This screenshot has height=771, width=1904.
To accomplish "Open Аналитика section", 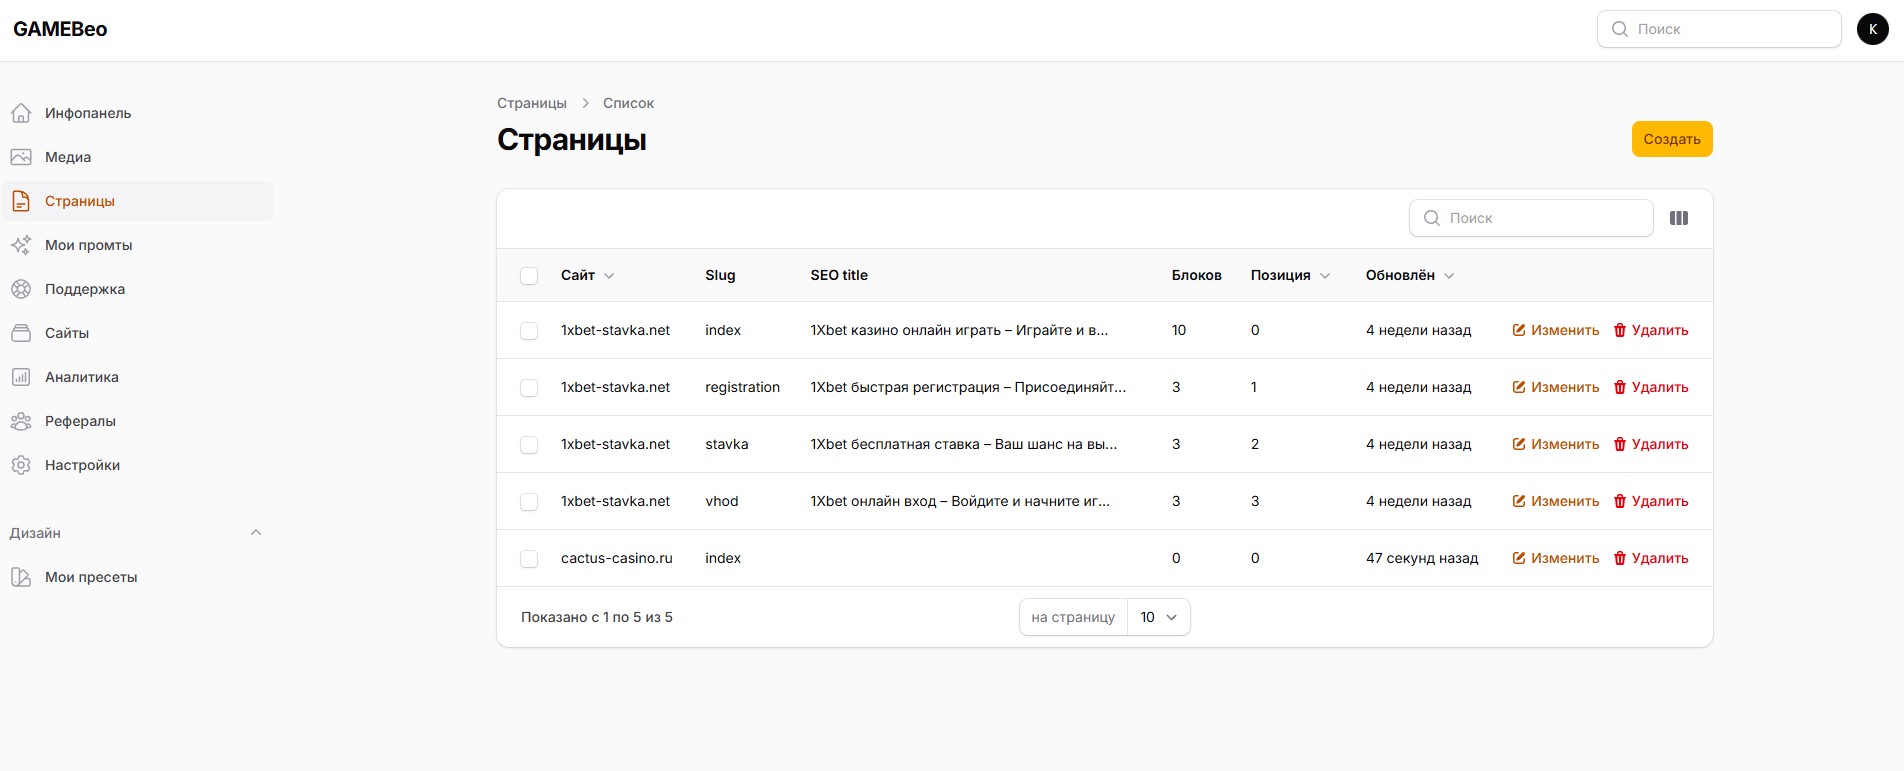I will point(138,377).
